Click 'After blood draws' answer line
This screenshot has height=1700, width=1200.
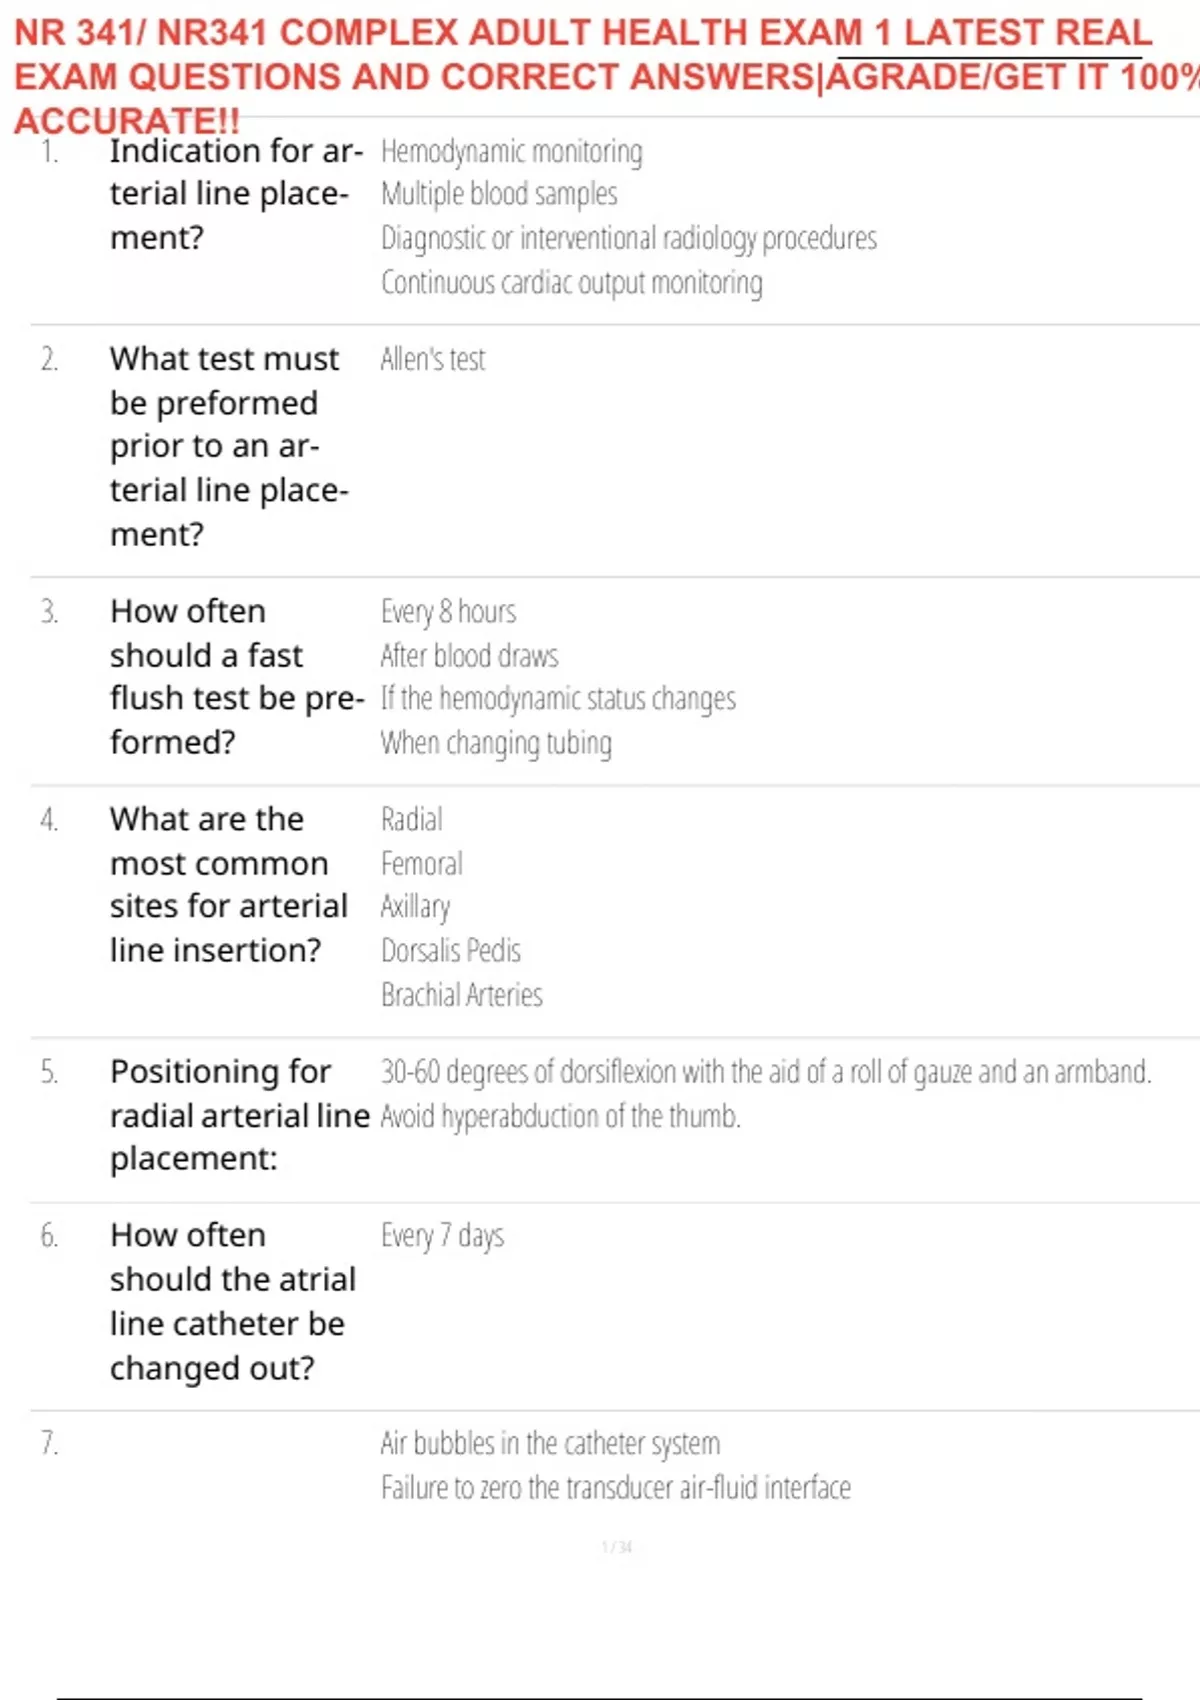[x=469, y=656]
